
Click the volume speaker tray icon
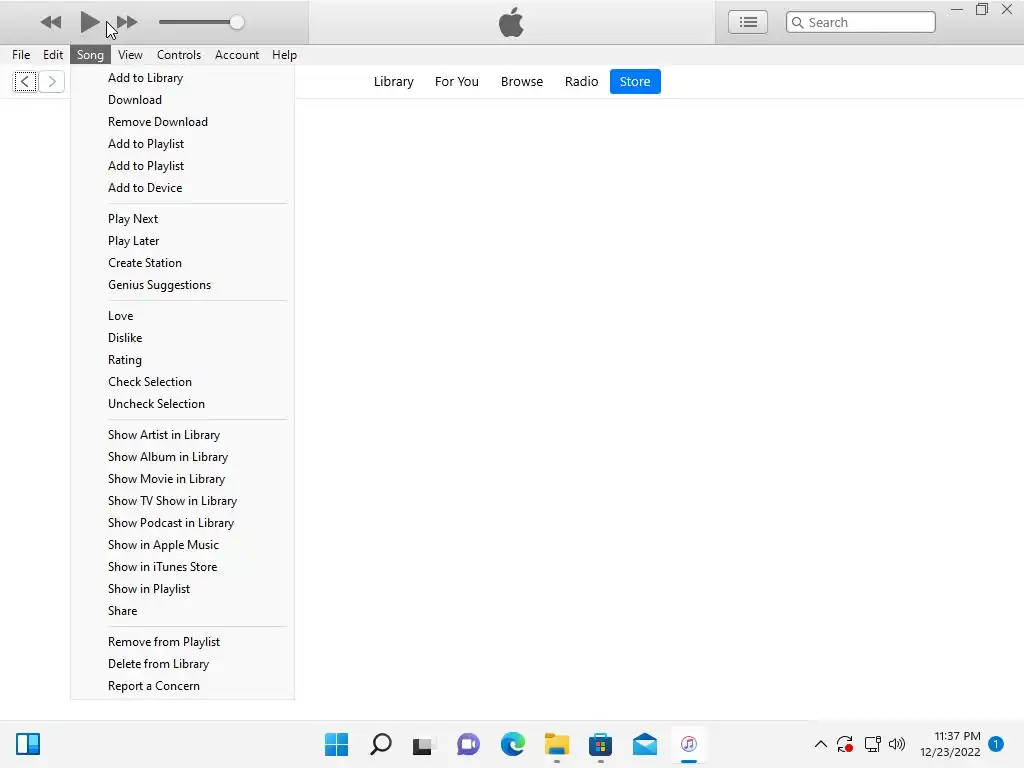(897, 744)
